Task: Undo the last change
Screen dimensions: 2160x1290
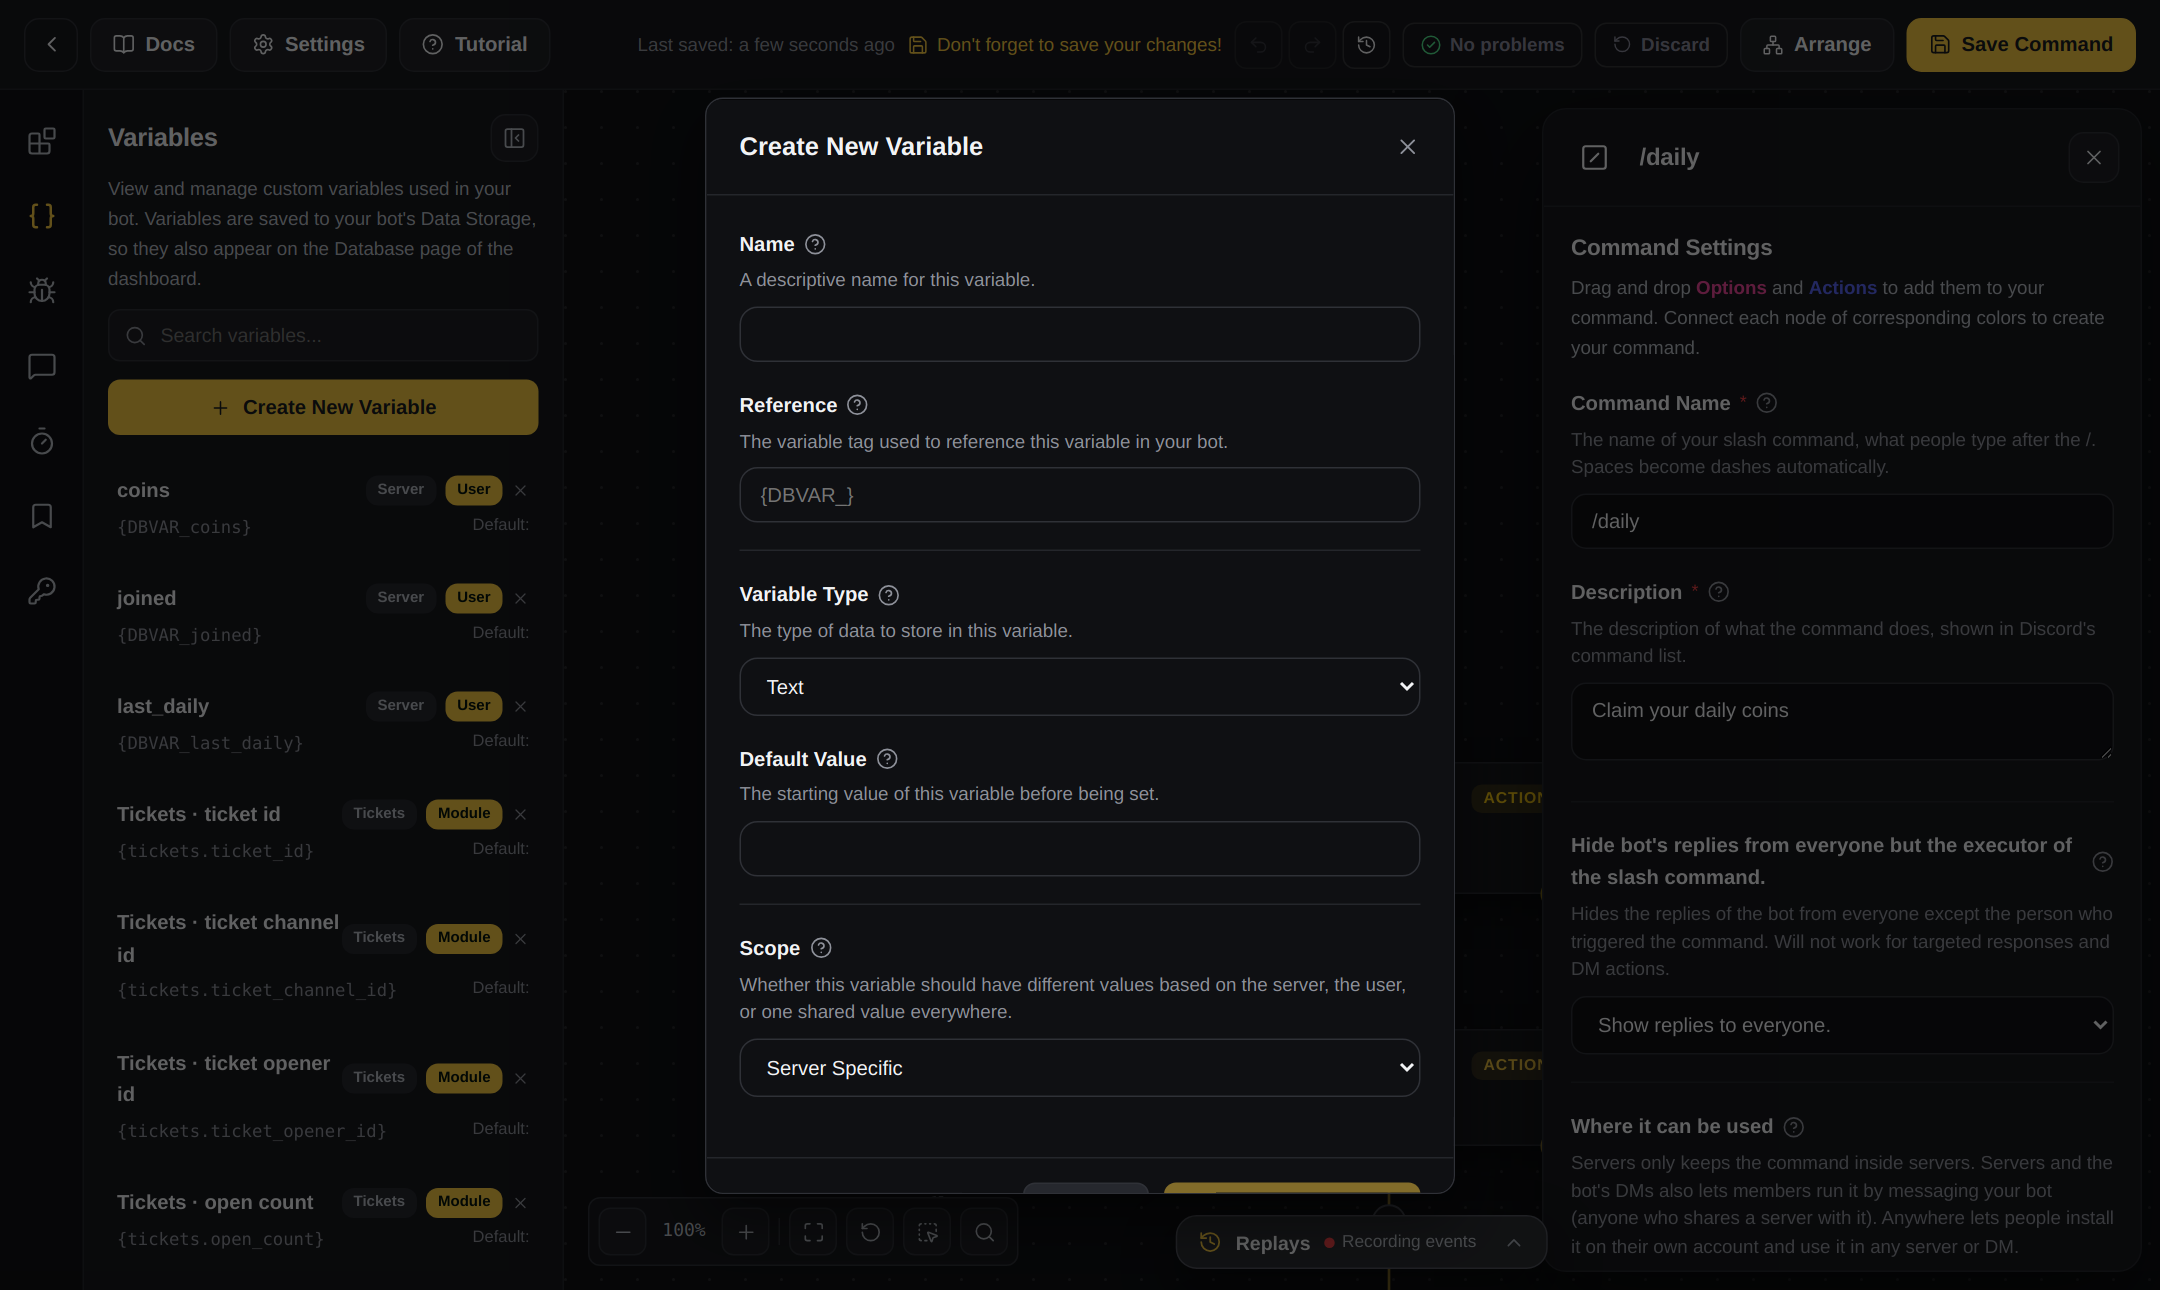Action: (x=1259, y=45)
